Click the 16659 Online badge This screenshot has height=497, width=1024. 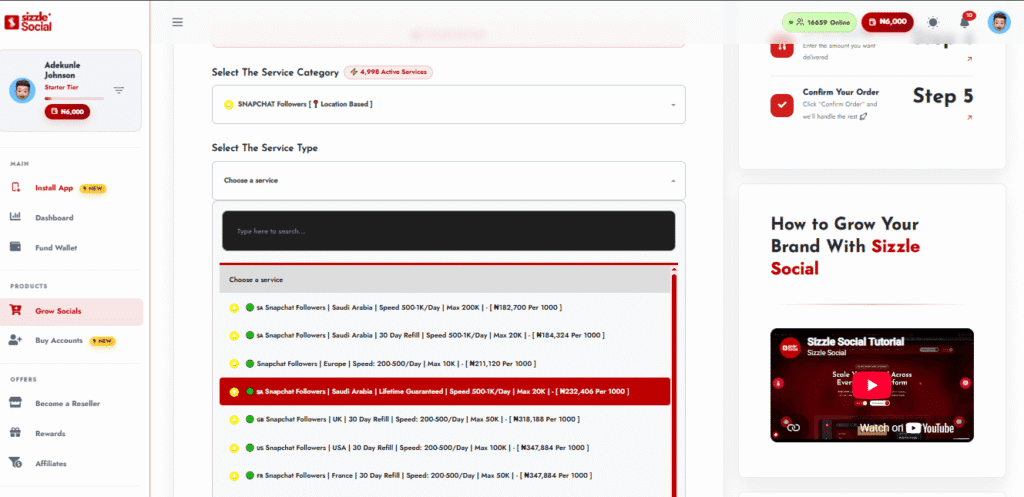point(819,22)
